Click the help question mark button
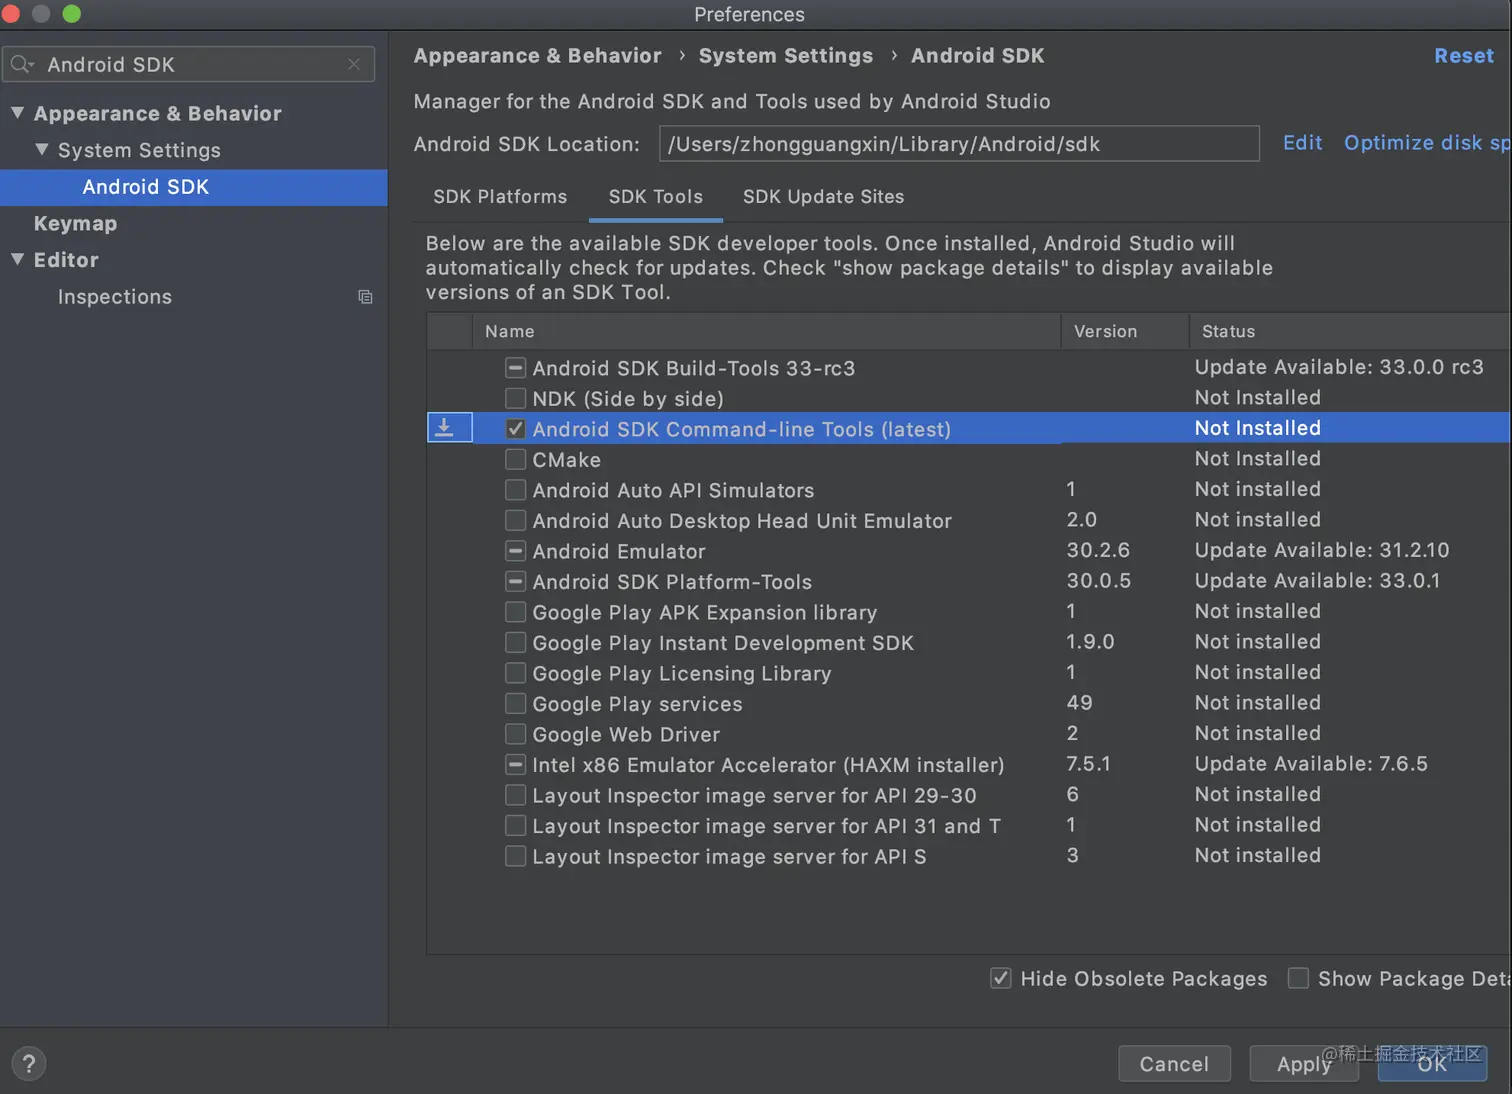The width and height of the screenshot is (1512, 1094). 29,1064
